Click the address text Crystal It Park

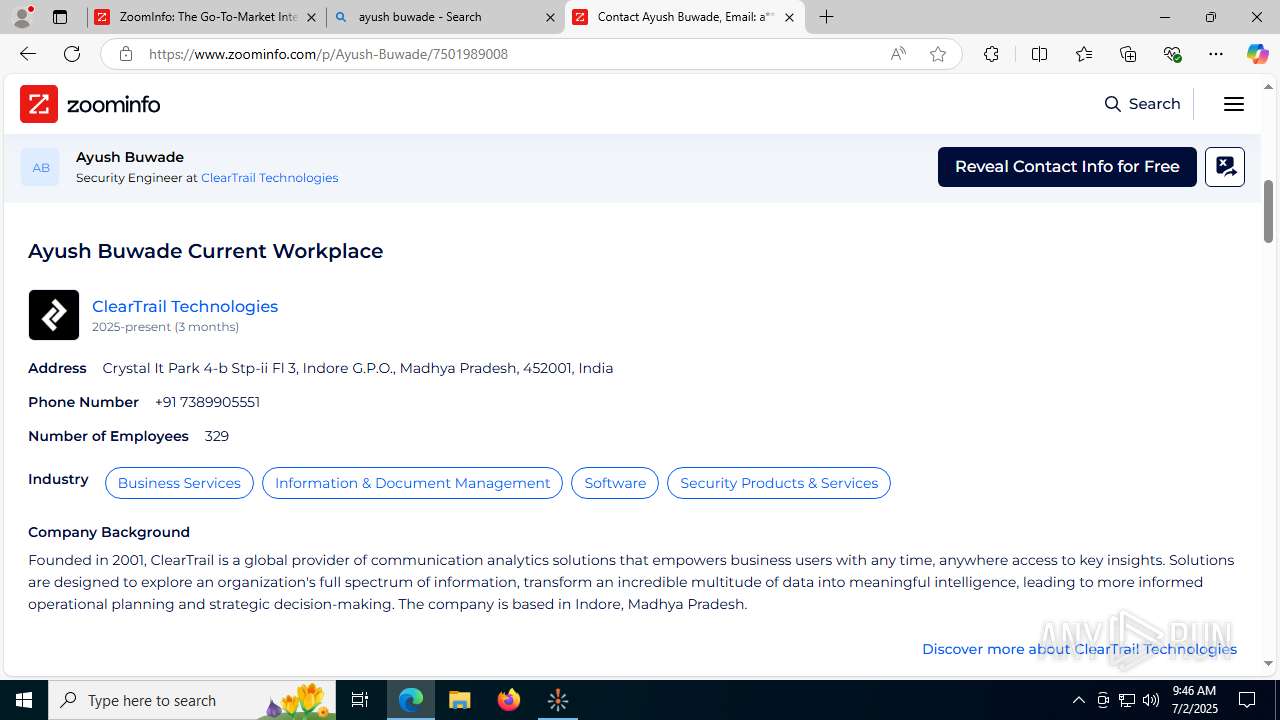coord(358,368)
